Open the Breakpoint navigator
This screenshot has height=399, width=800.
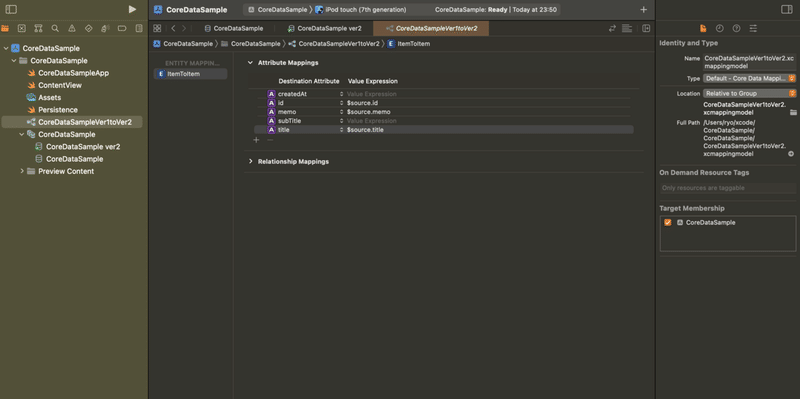(x=122, y=29)
